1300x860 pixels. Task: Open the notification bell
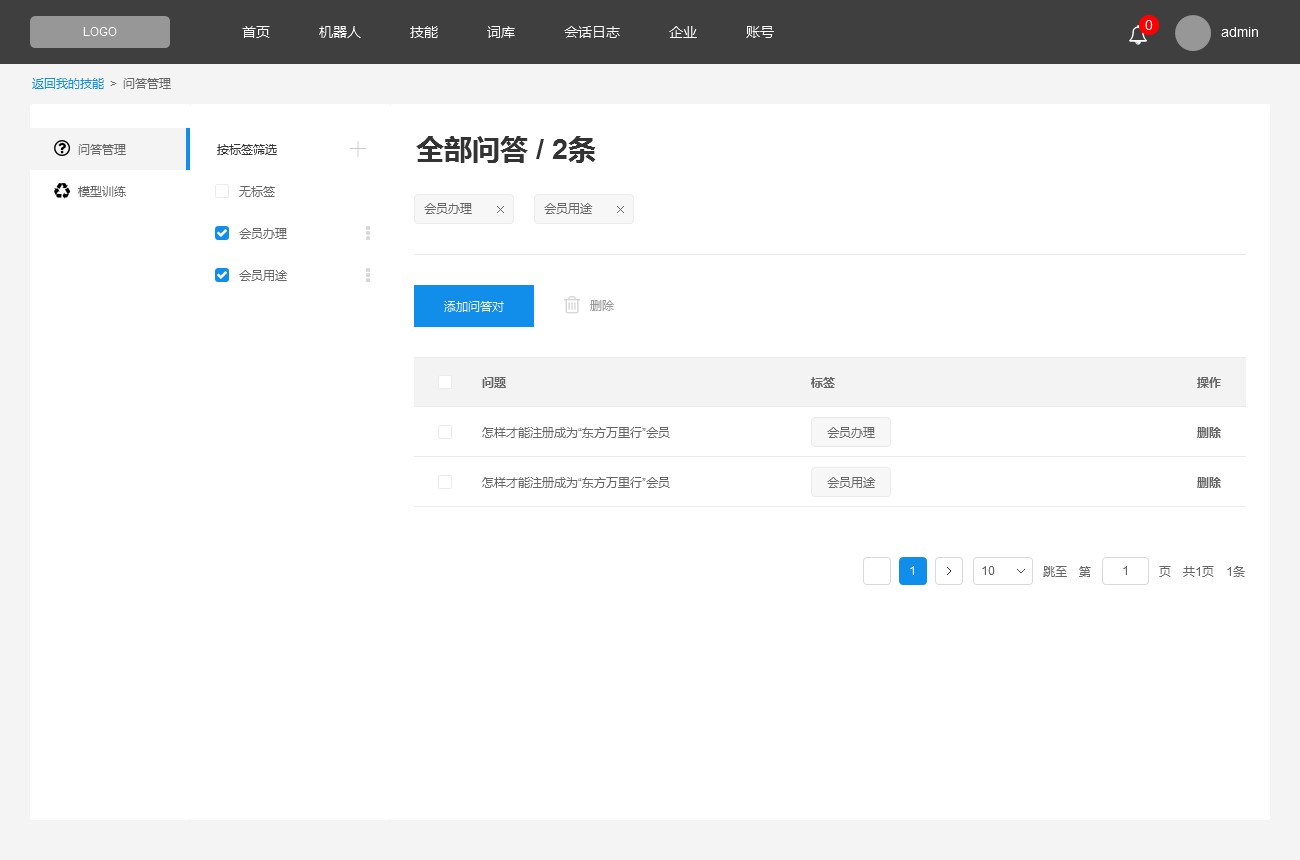pos(1138,35)
